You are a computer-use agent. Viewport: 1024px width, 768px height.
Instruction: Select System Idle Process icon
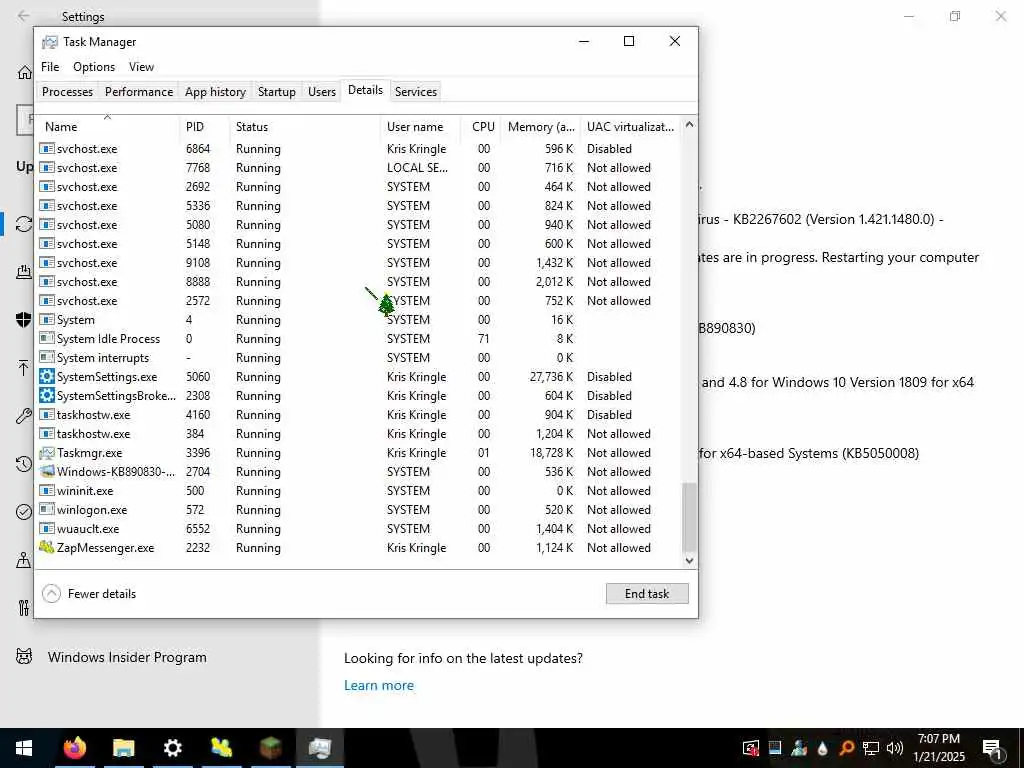46,338
